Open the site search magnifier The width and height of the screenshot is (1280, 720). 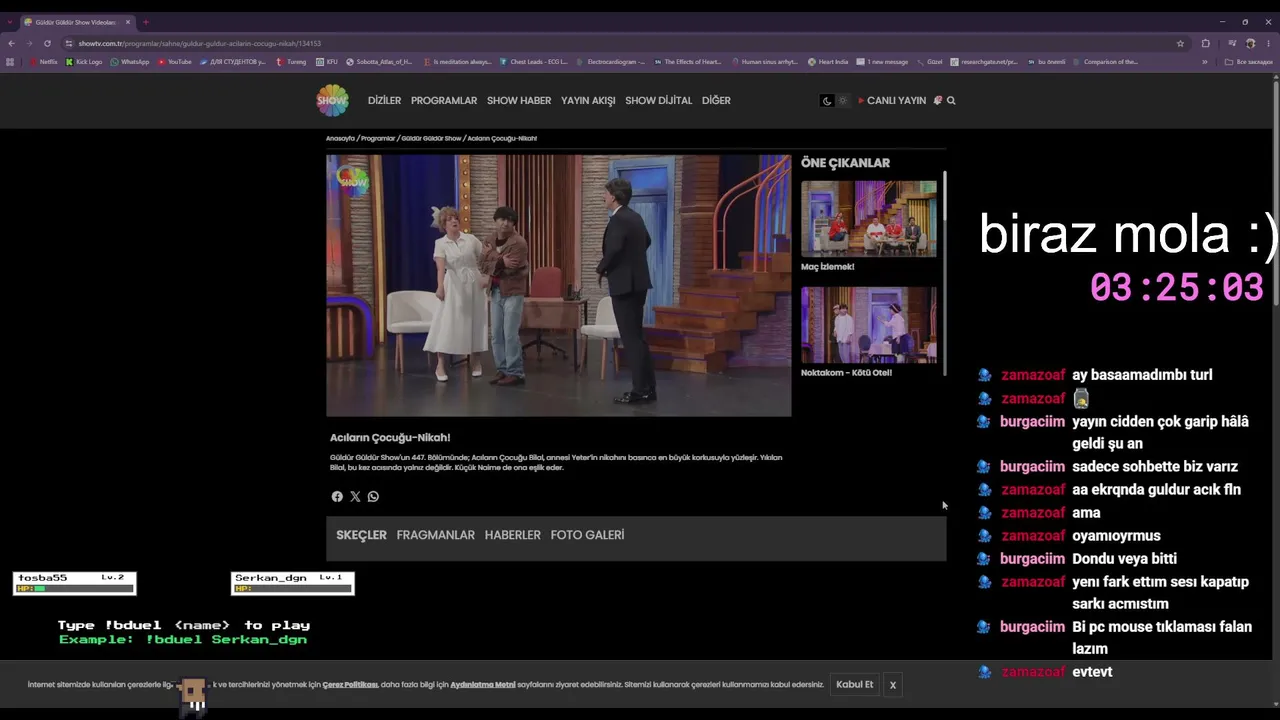coord(951,101)
